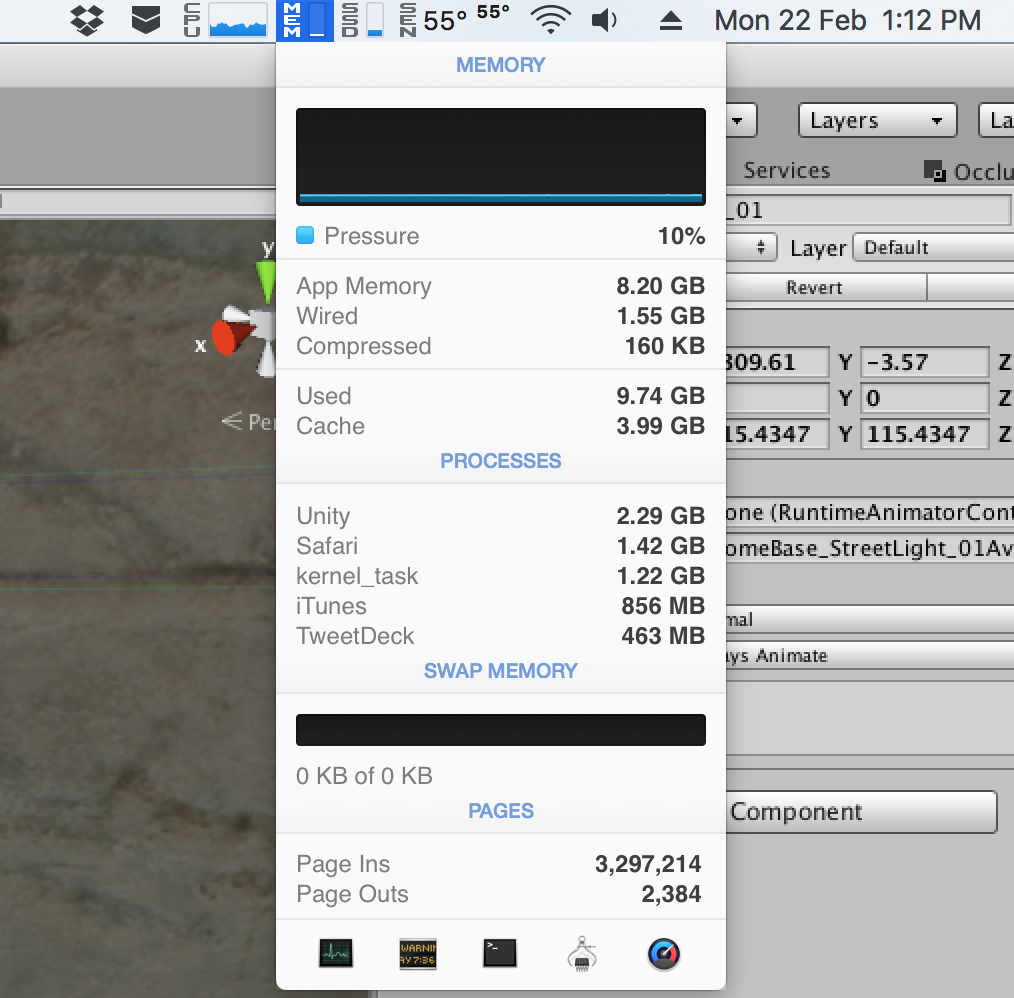Open the iStat sensors temperature item
This screenshot has height=998, width=1014.
pos(455,20)
